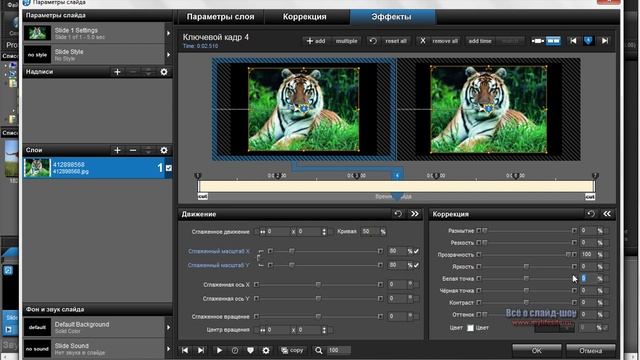
Task: Select layer 412898568.jpg thumbnail
Action: tap(37, 168)
